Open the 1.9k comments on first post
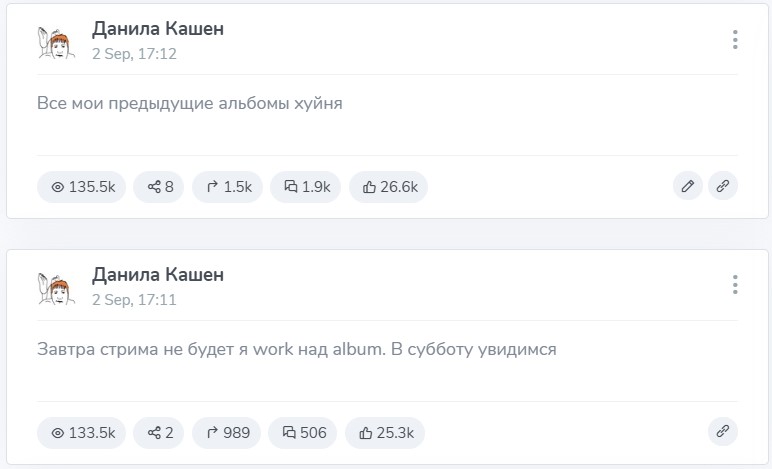Screen dimensions: 772x469 click(306, 186)
